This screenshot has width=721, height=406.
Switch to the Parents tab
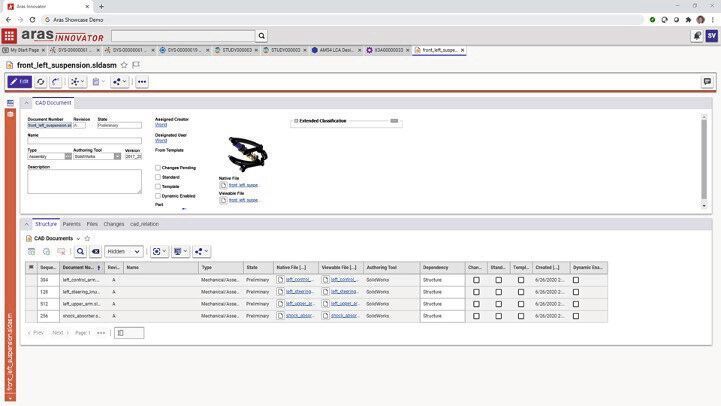[72, 224]
